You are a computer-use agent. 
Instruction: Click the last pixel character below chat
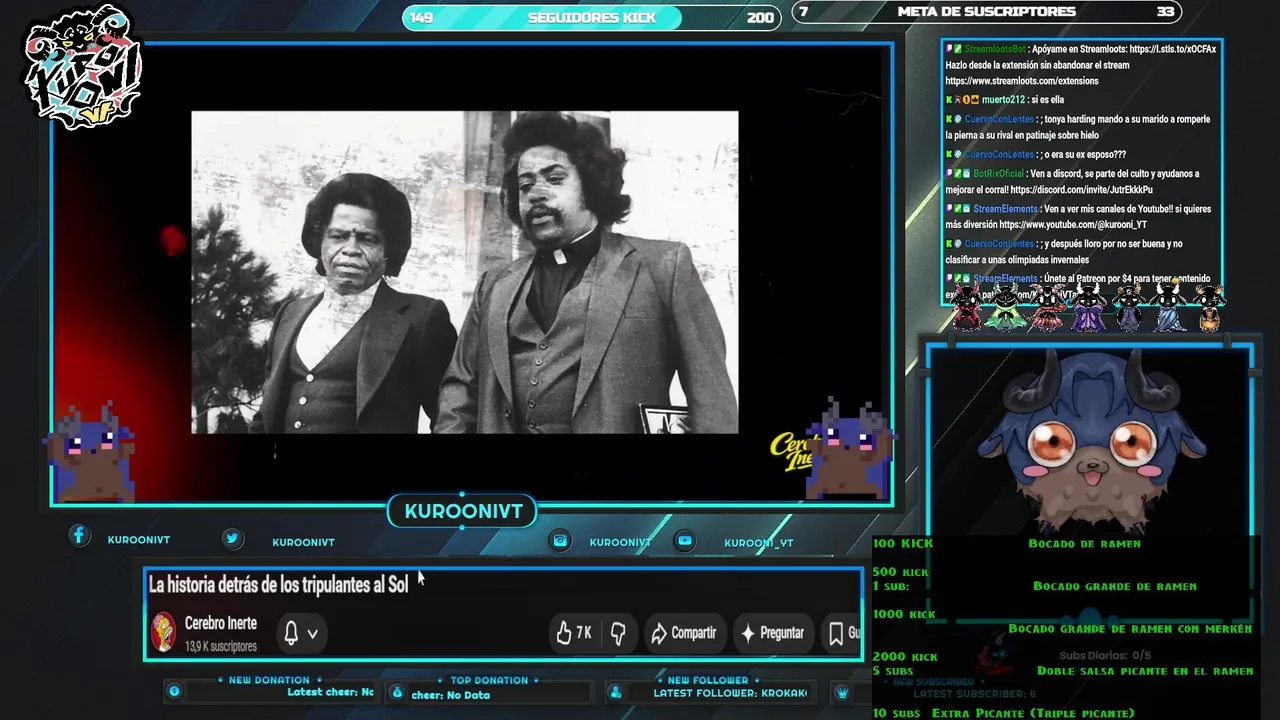click(x=1209, y=307)
